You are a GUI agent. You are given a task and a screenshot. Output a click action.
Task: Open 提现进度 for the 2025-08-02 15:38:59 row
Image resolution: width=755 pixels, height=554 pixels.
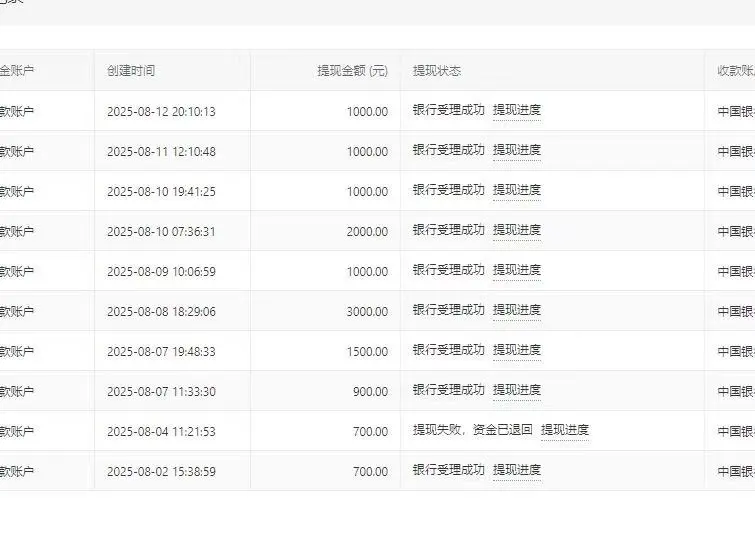517,470
